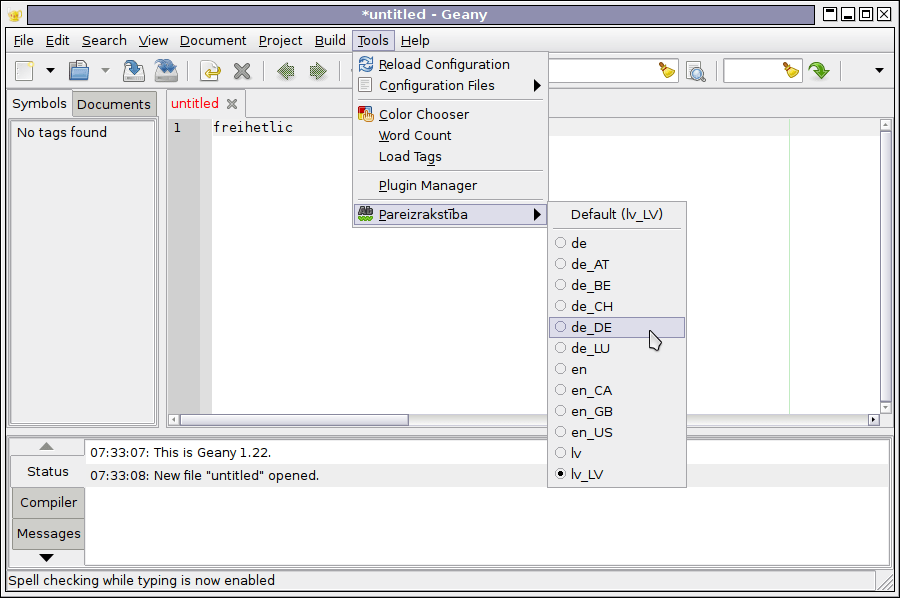The height and width of the screenshot is (598, 900).
Task: Click the Pareizrakstība spell check icon
Action: tap(366, 213)
